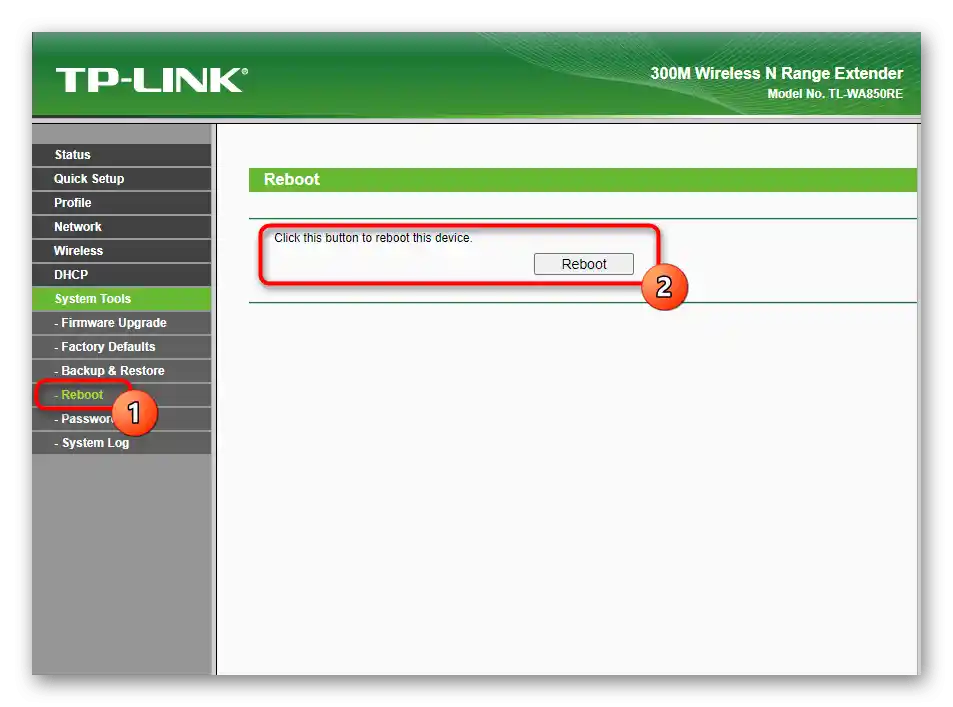
Task: Click the '300M Wireless N Range Extender' title
Action: click(776, 74)
